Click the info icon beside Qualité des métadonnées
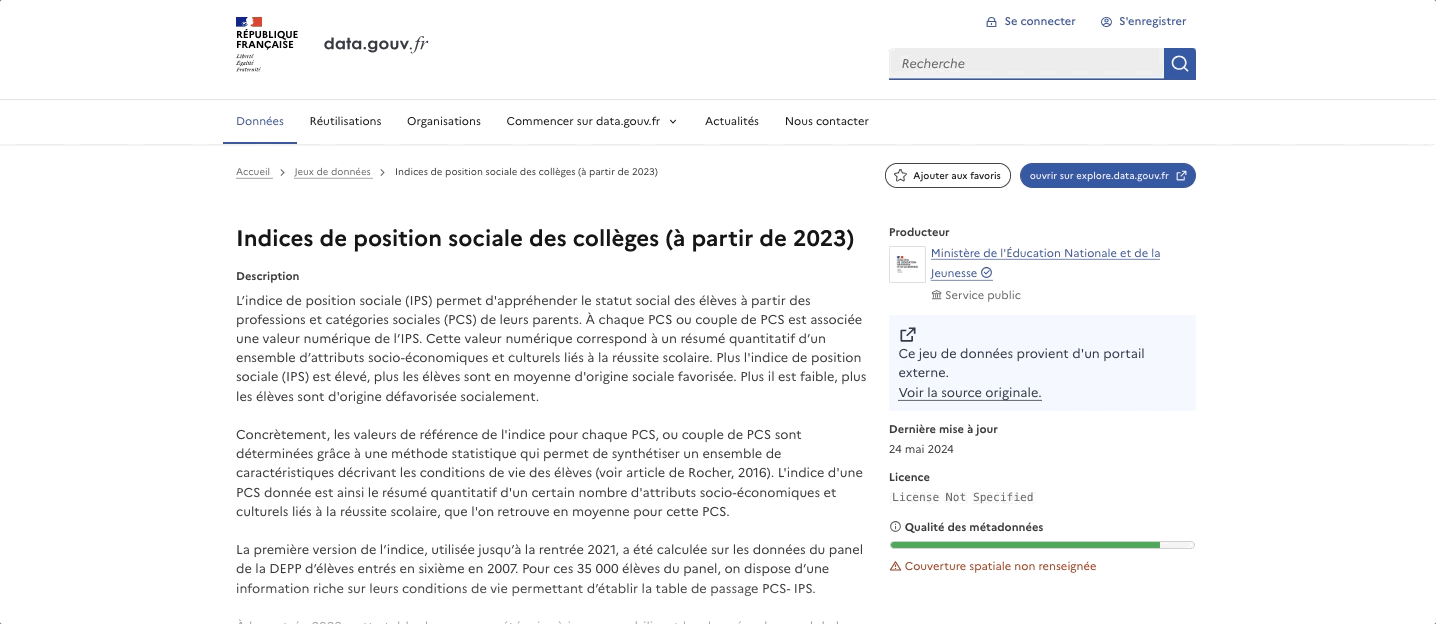 coord(895,527)
